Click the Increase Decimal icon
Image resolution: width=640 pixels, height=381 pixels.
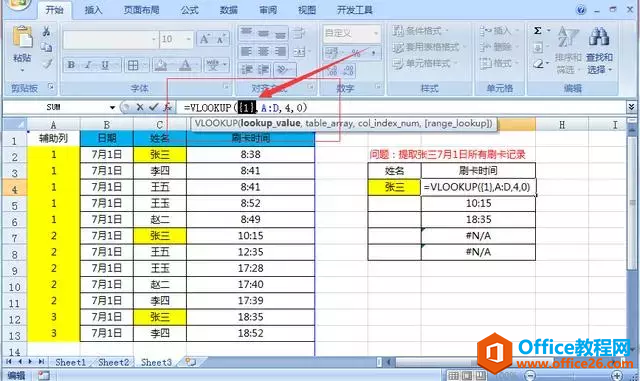click(x=332, y=71)
